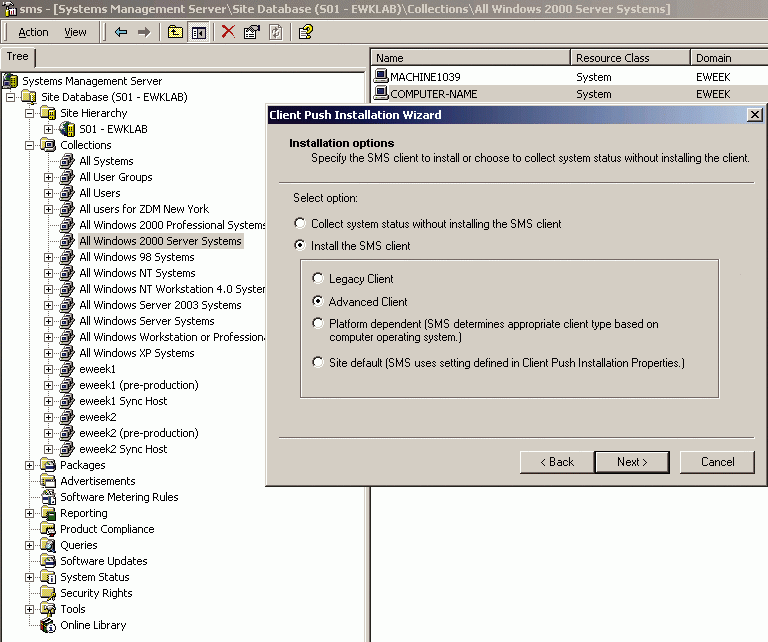The width and height of the screenshot is (768, 642).
Task: Click the Product Compliance icon
Action: pyautogui.click(x=48, y=529)
